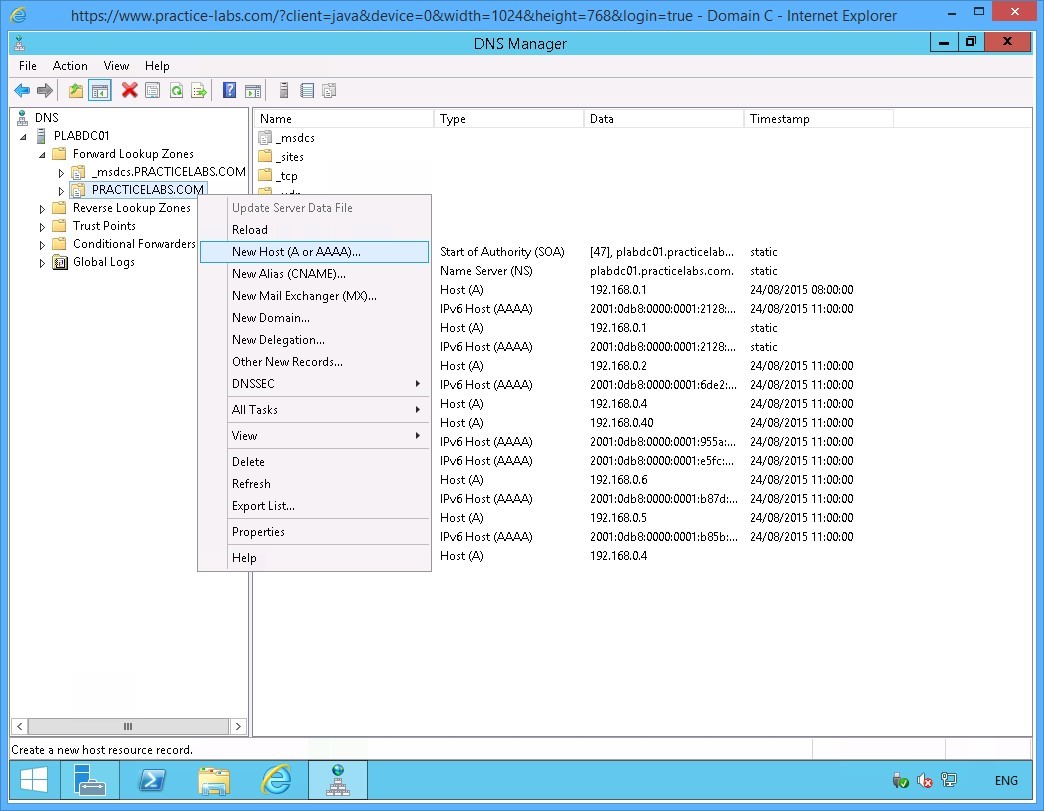Open the Action menu in menu bar
The height and width of the screenshot is (811, 1044).
coord(70,66)
